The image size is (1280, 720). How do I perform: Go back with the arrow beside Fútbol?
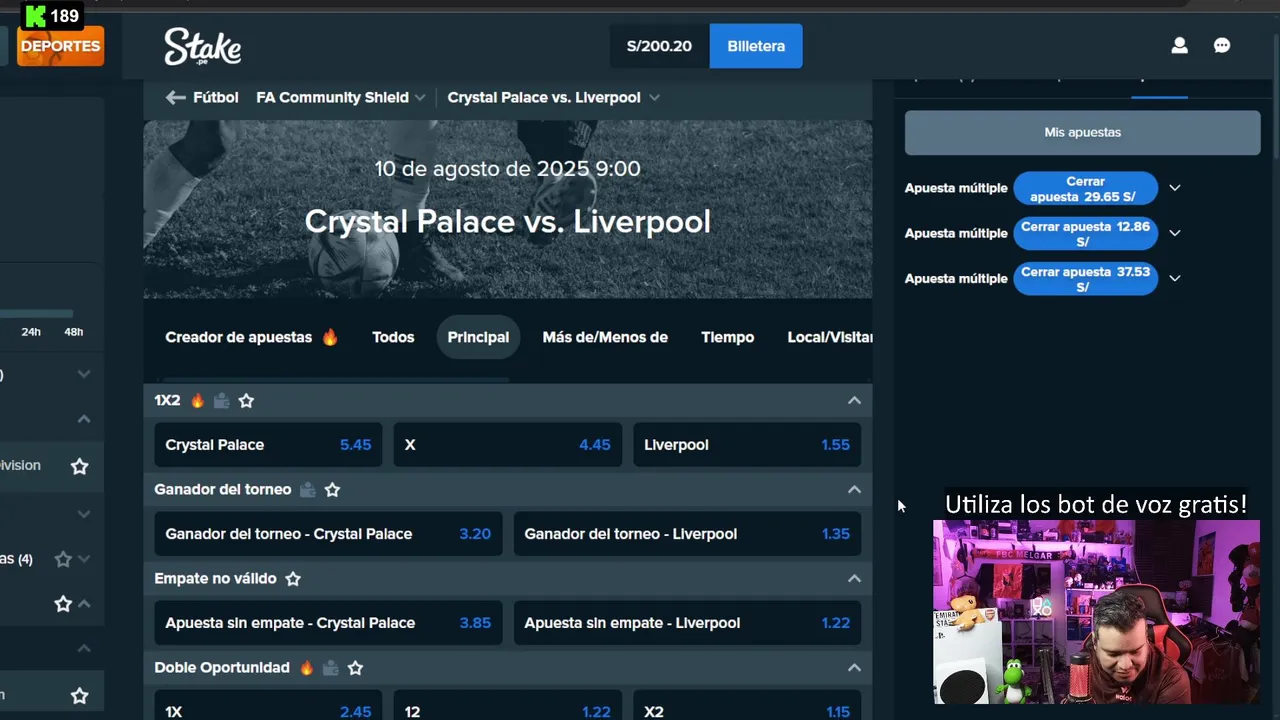click(x=176, y=97)
